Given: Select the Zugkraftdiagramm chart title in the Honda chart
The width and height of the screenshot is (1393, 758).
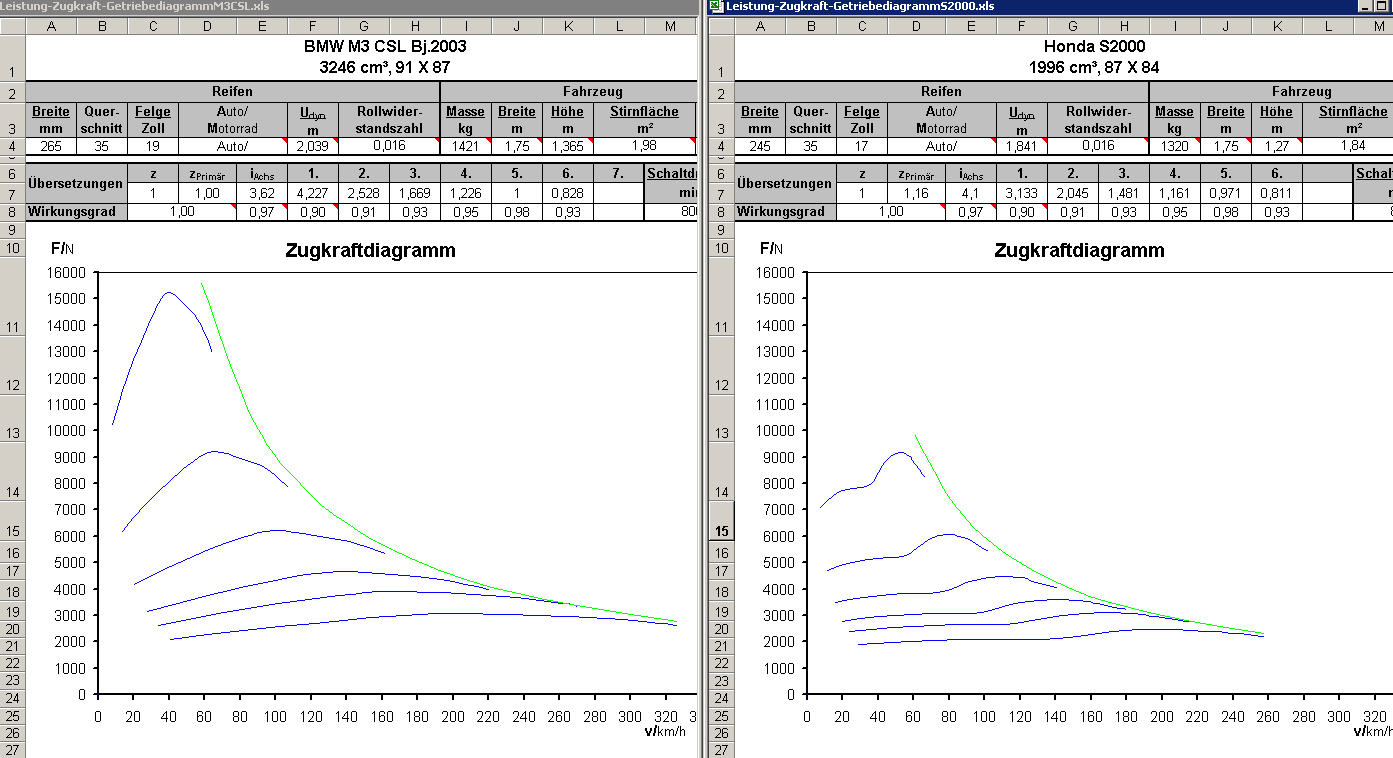Looking at the screenshot, I should pos(1079,250).
